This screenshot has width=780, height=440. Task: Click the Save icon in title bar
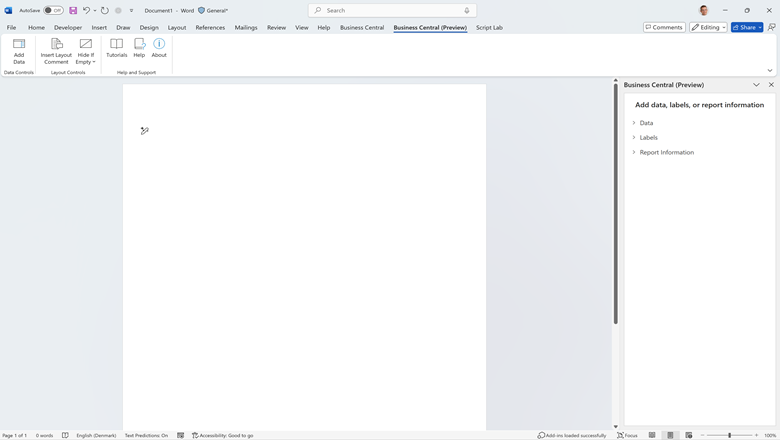pos(73,10)
